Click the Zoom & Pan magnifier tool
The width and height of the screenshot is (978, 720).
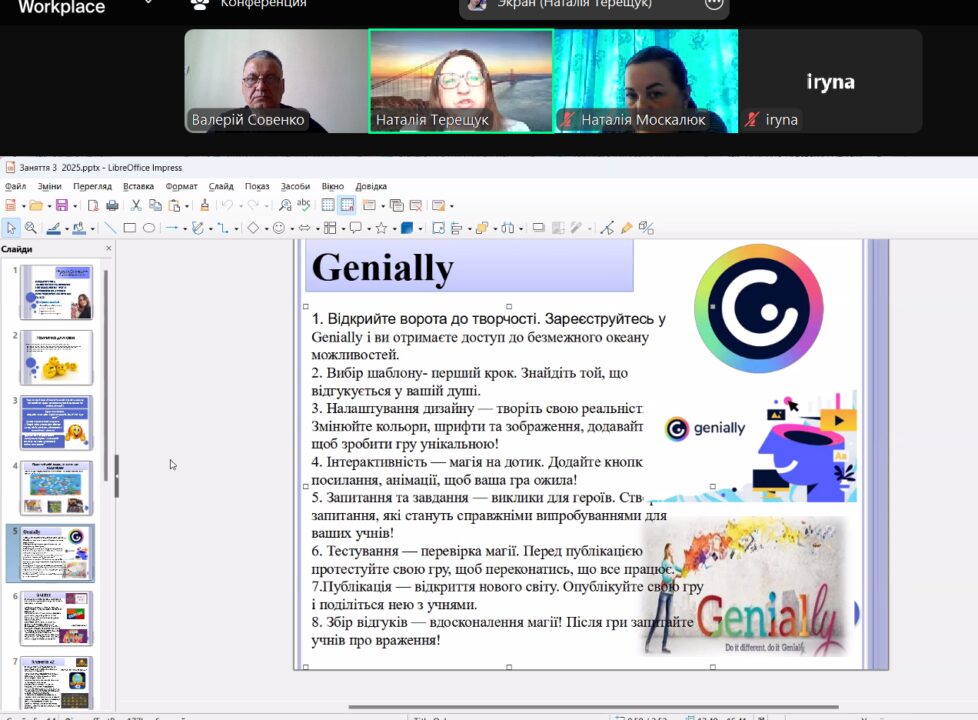pos(31,228)
